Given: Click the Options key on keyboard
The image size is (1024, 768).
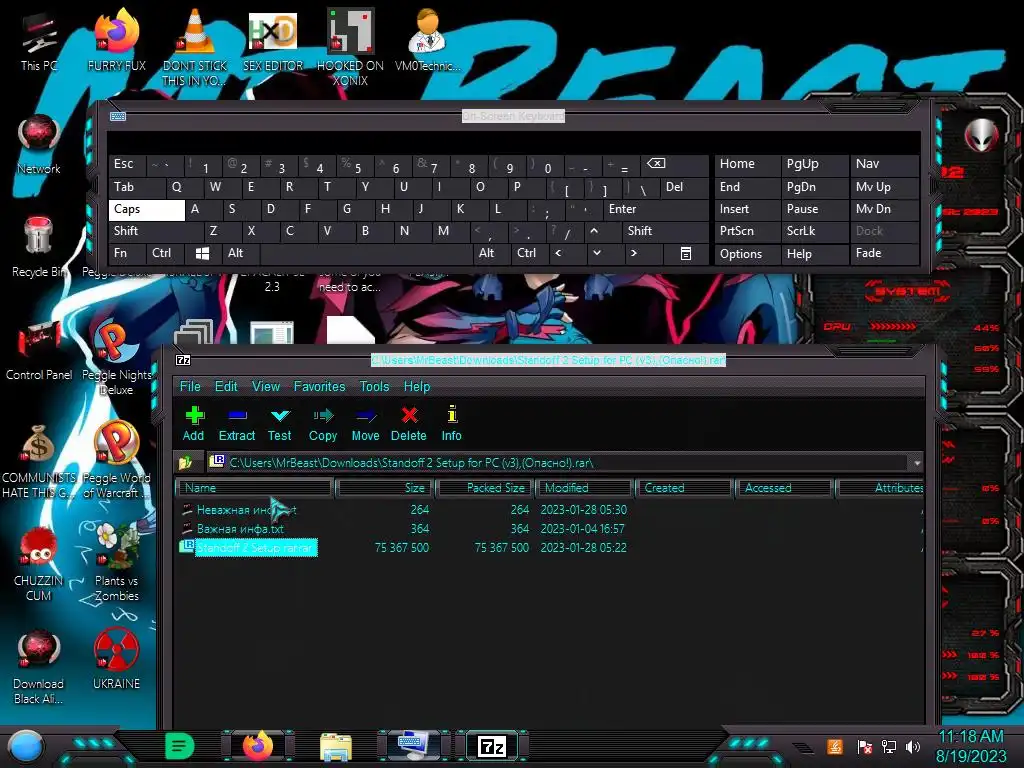Looking at the screenshot, I should coord(747,254).
